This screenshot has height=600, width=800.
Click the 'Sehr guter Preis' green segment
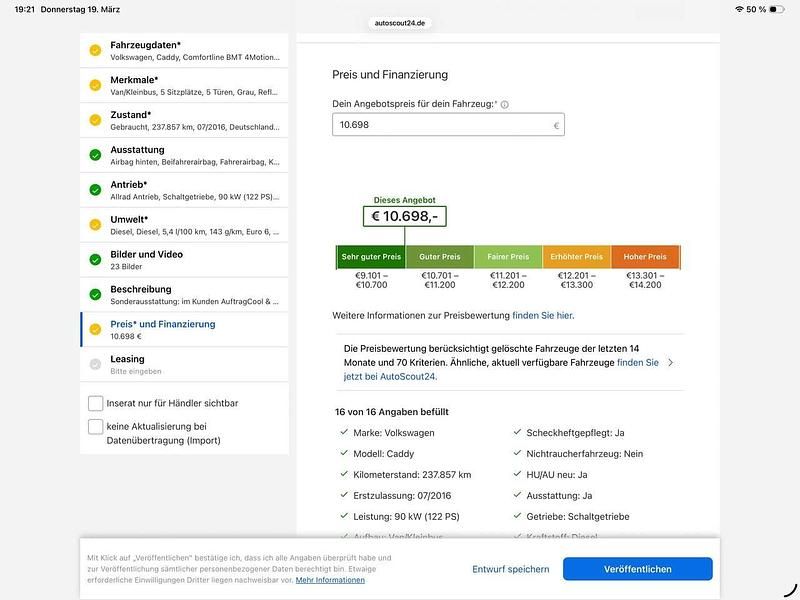tap(371, 257)
